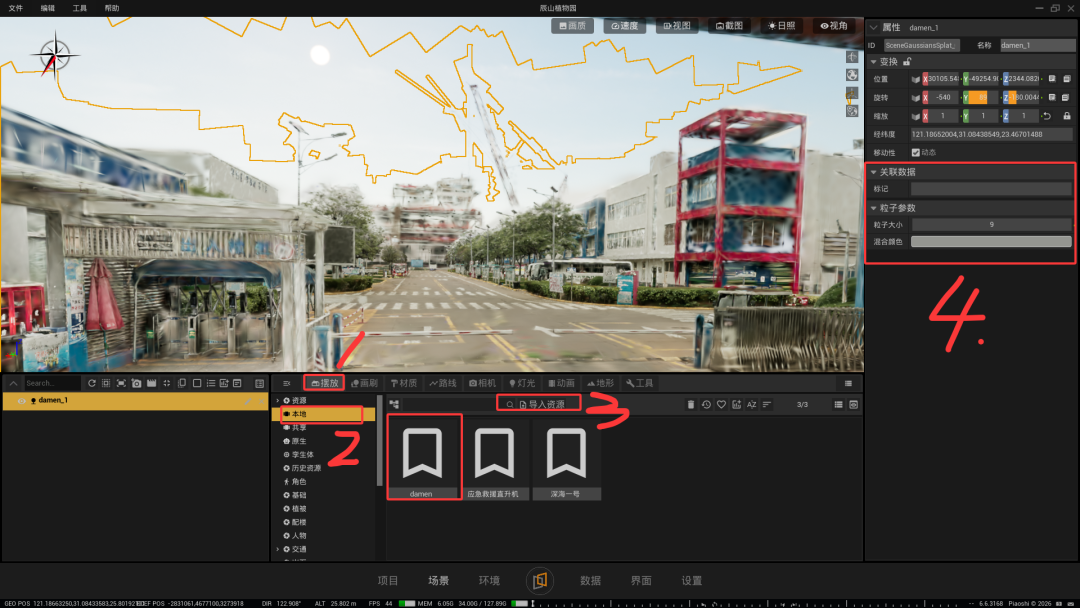Expand the 资源 tree node
This screenshot has width=1080, height=608.
(x=278, y=401)
